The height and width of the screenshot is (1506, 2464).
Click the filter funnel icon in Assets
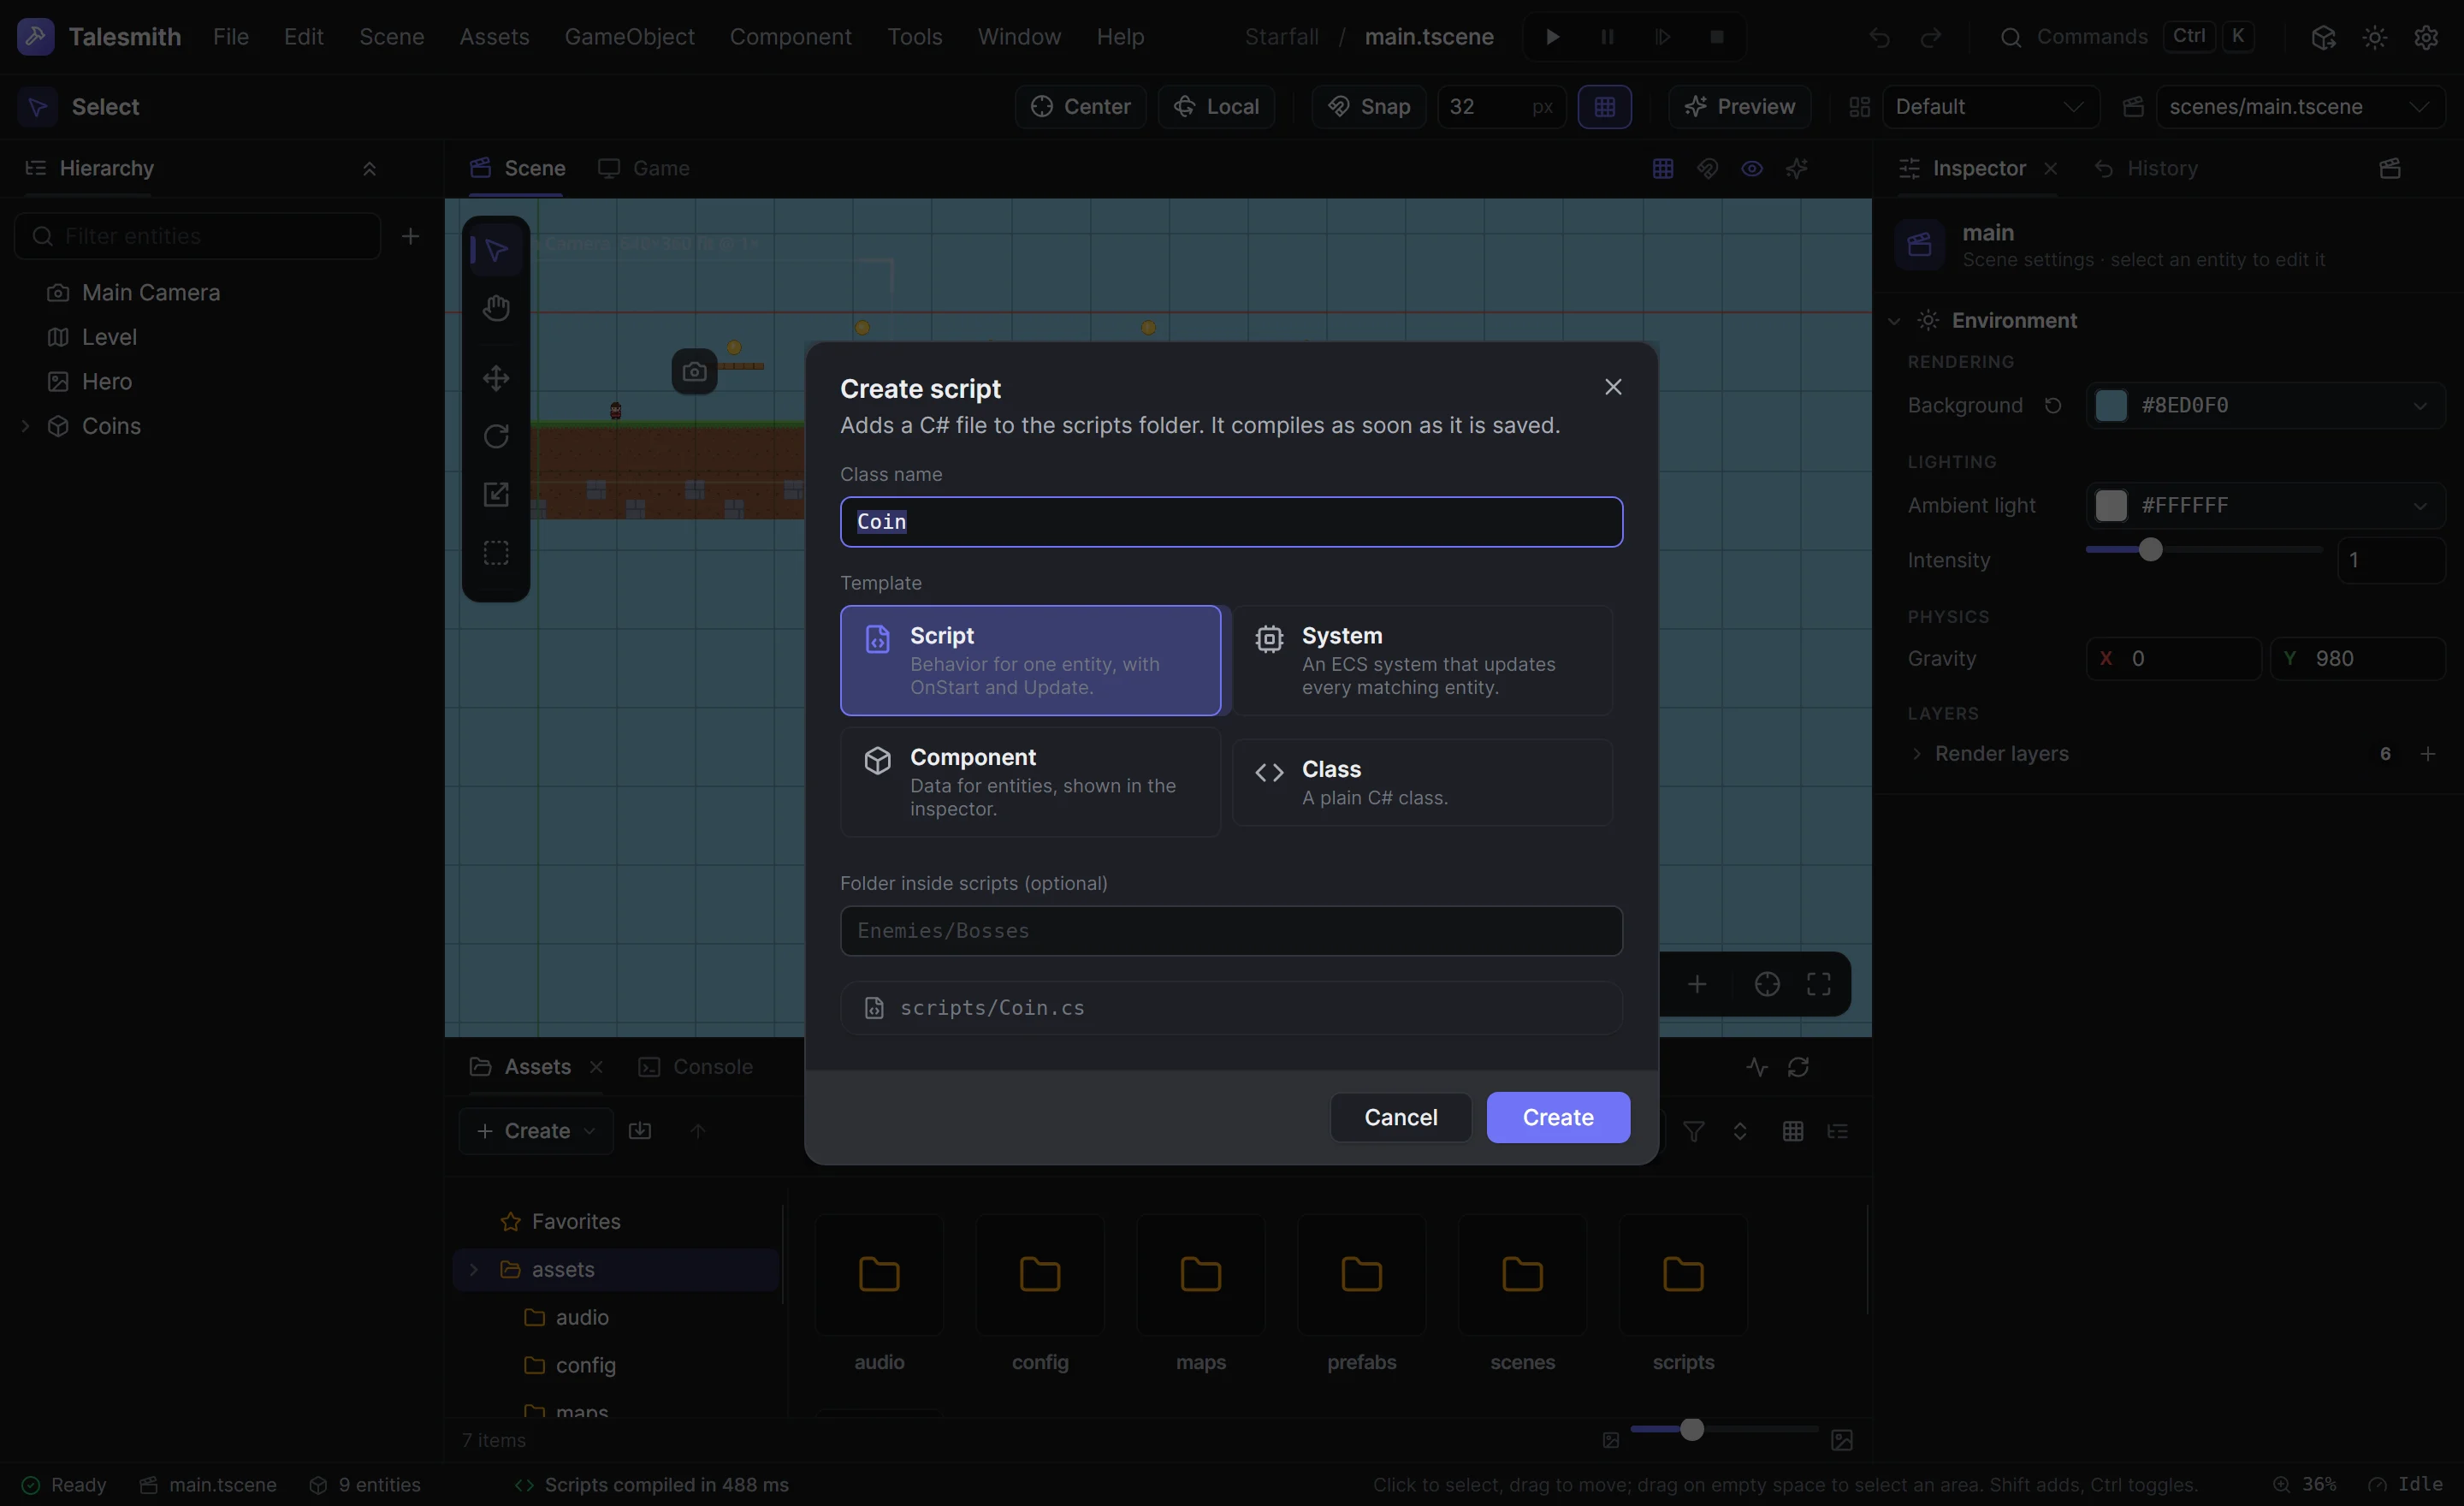click(x=1694, y=1131)
